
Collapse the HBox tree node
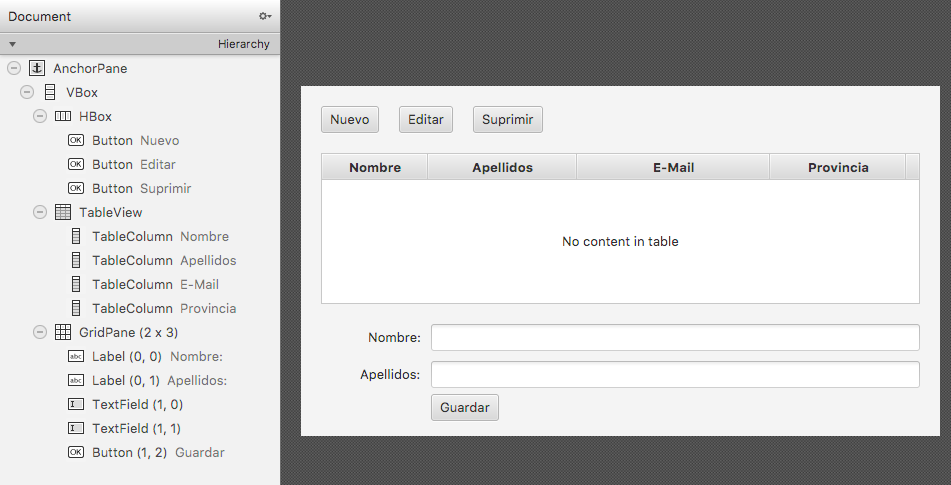click(40, 117)
